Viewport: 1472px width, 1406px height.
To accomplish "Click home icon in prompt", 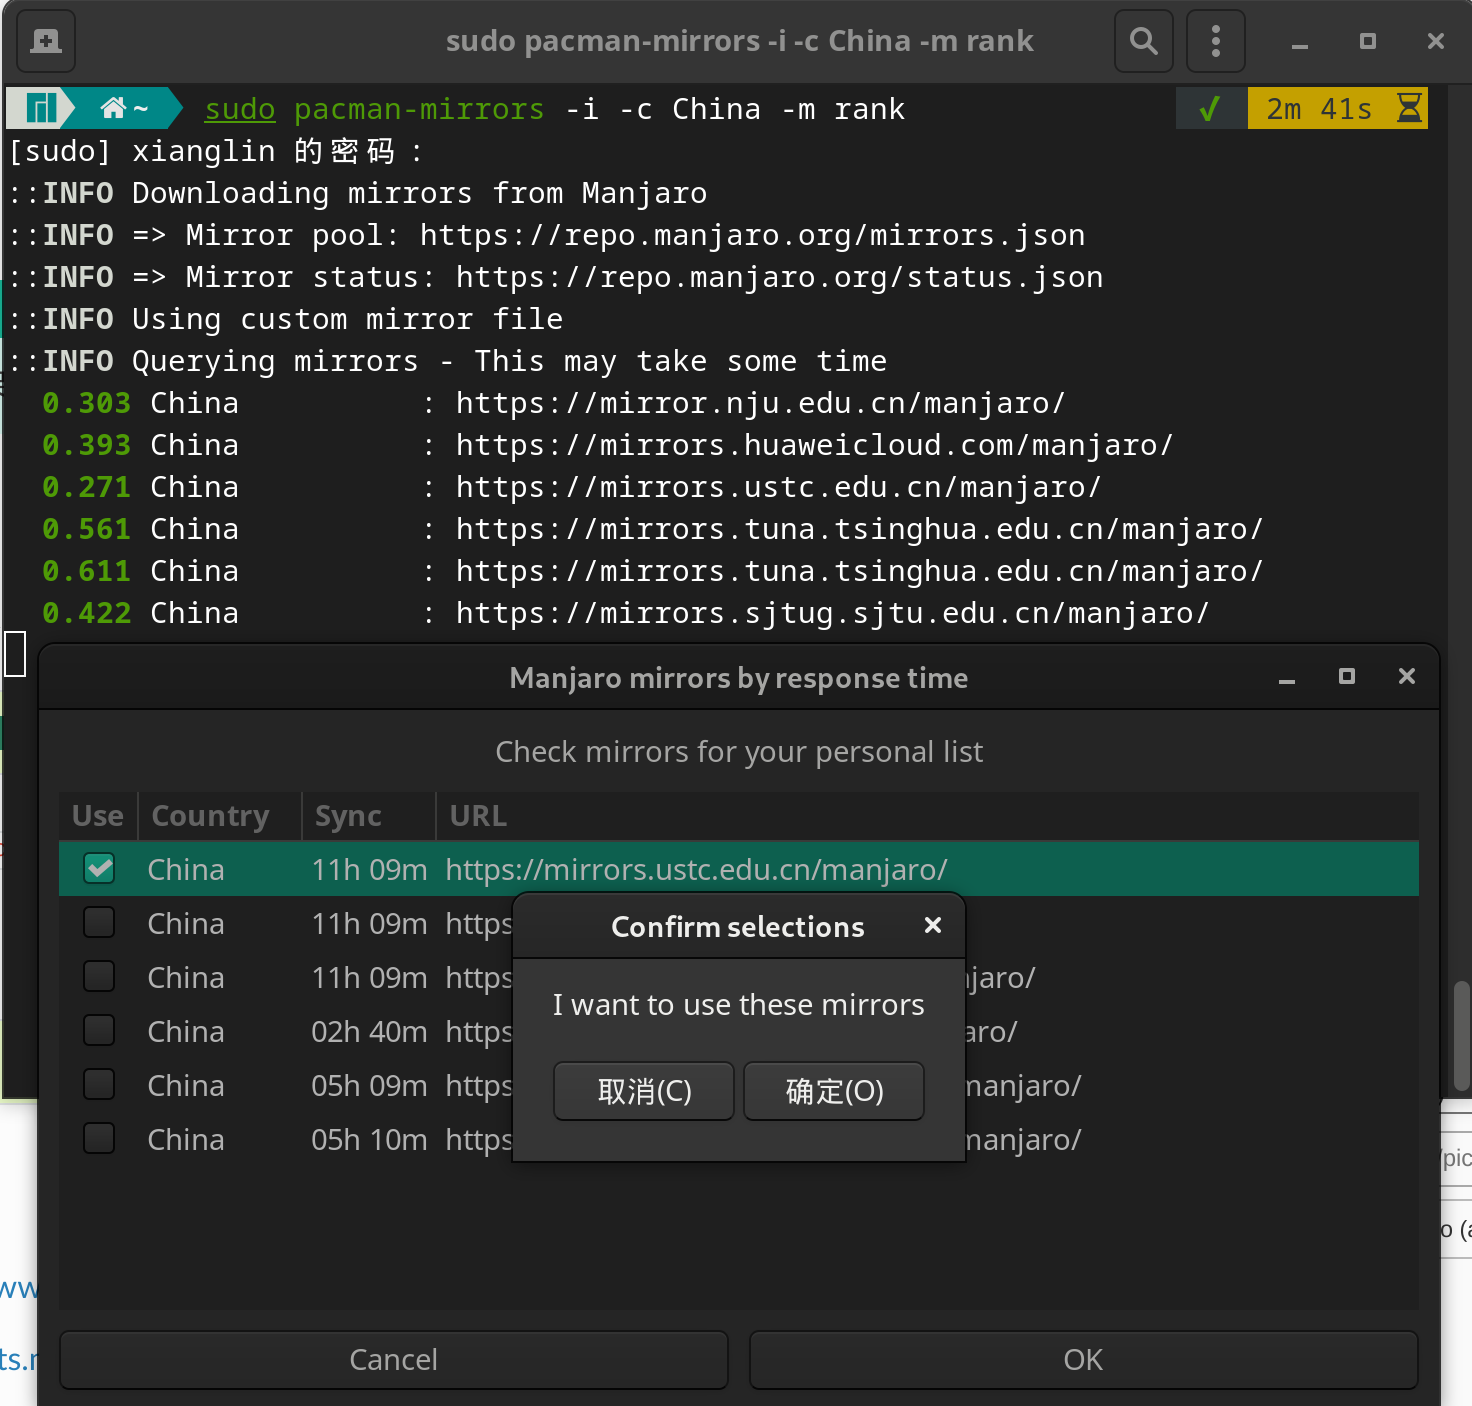I will point(113,108).
